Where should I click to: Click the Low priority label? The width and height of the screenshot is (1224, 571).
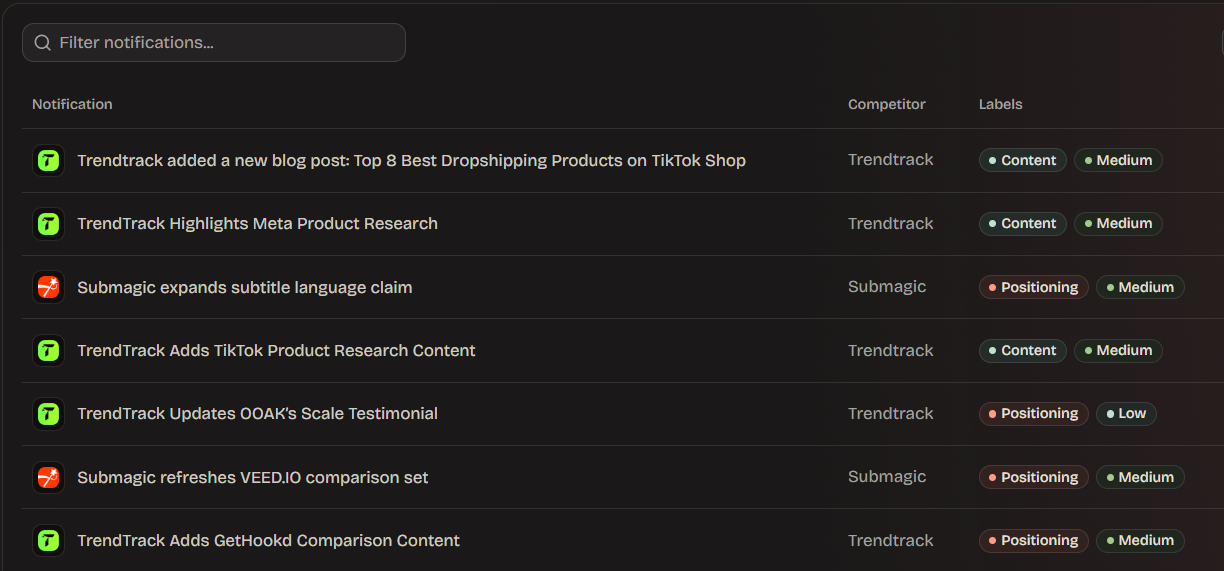(x=1126, y=413)
